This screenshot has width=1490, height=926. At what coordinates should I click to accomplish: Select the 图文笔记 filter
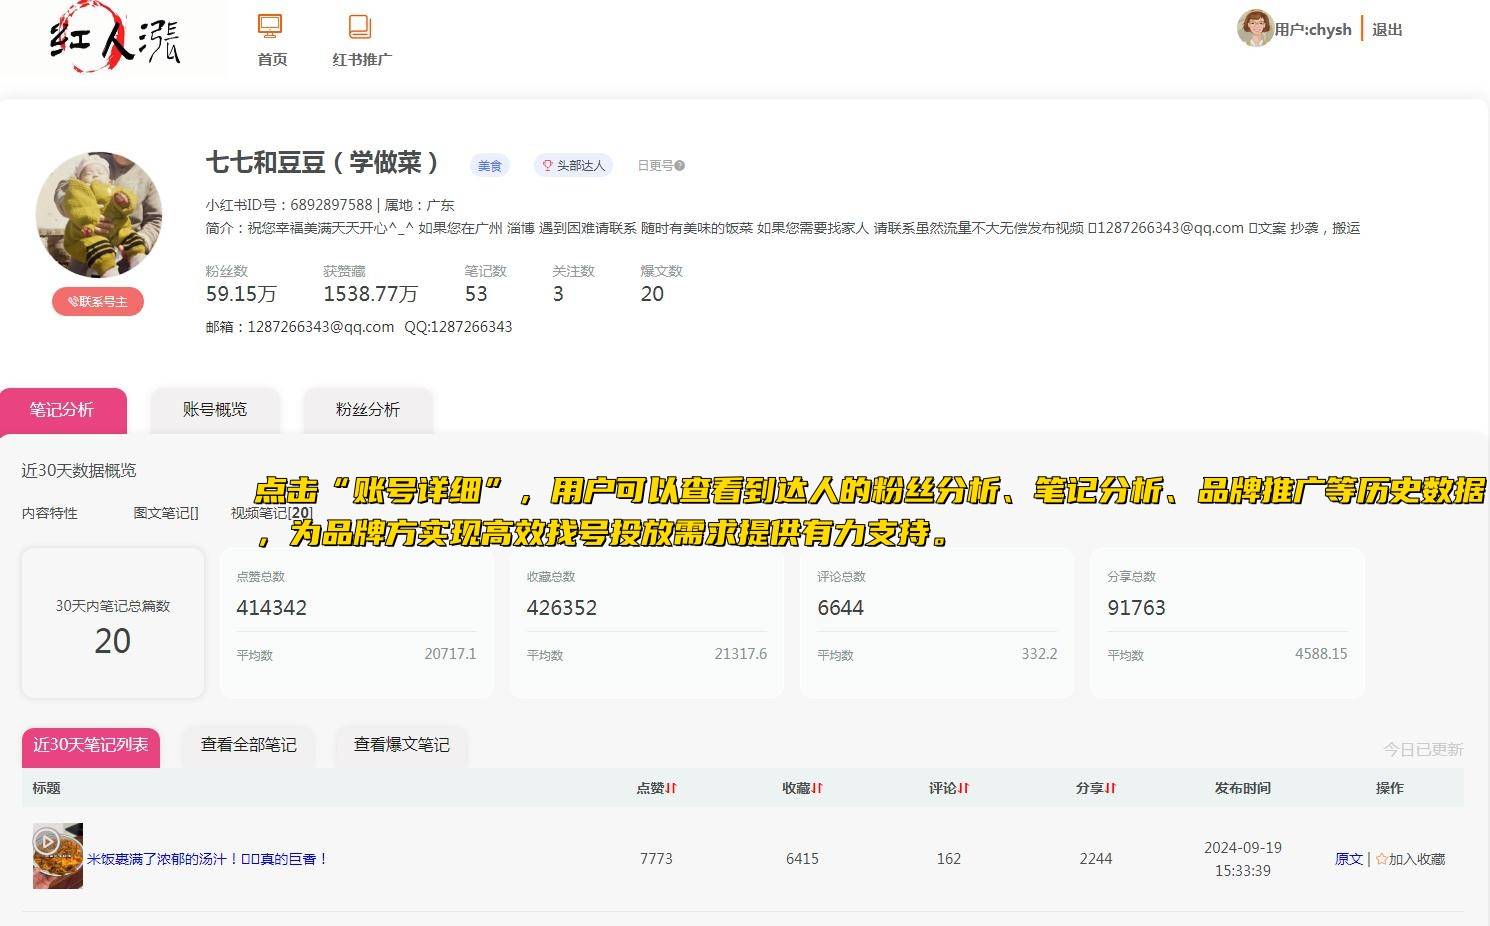click(x=166, y=513)
